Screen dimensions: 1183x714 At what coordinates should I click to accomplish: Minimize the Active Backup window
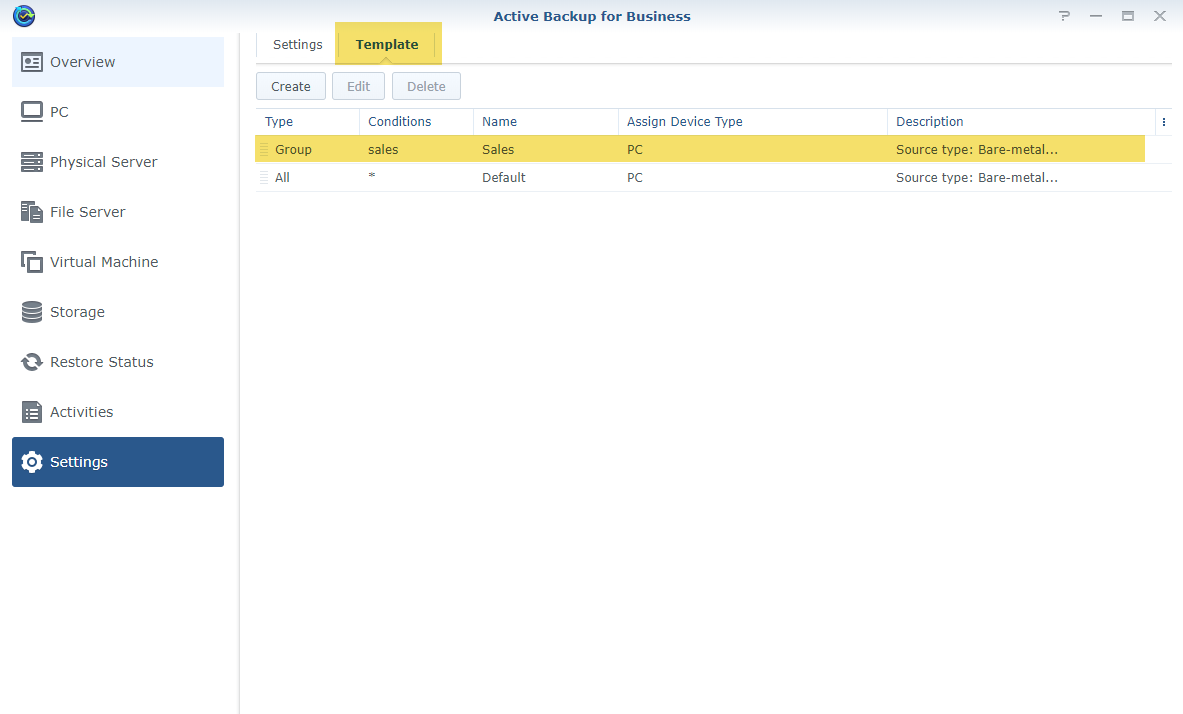coord(1095,16)
